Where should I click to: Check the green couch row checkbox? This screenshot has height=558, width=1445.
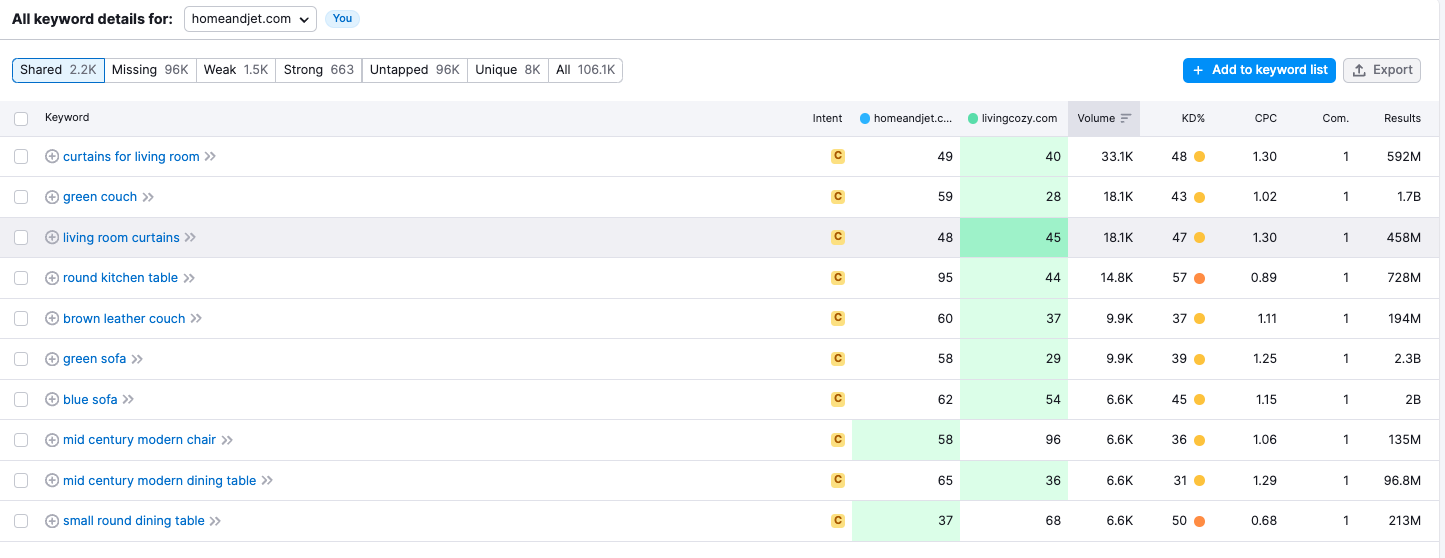[21, 197]
